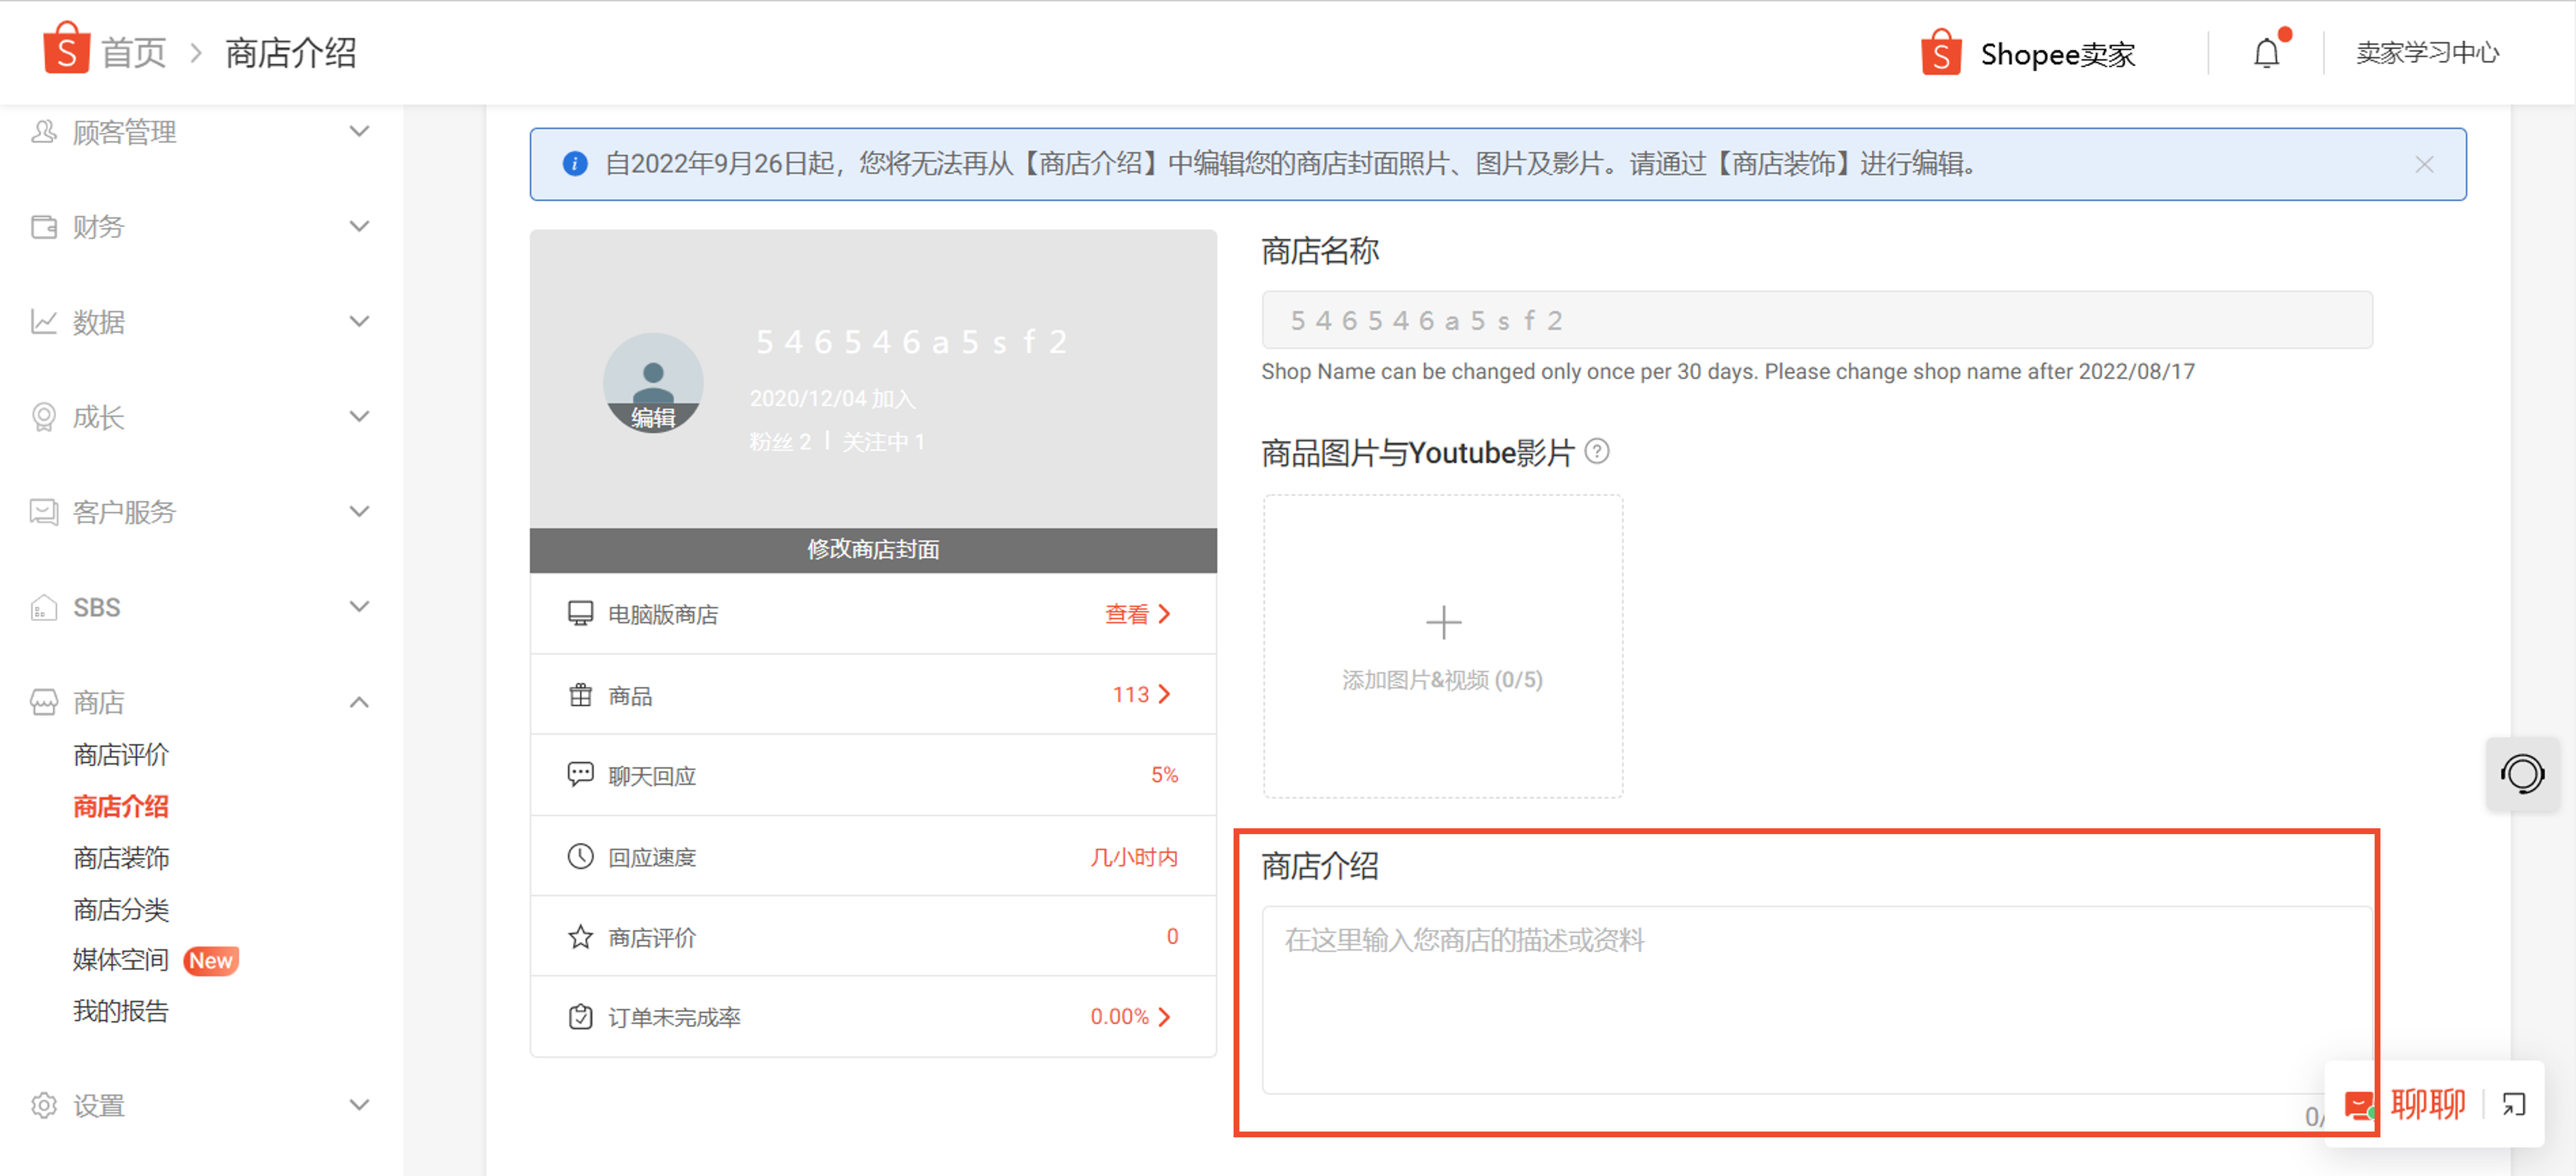Screen dimensions: 2576x1176
Task: Expand the 设置 menu chevron
Action: (359, 1105)
